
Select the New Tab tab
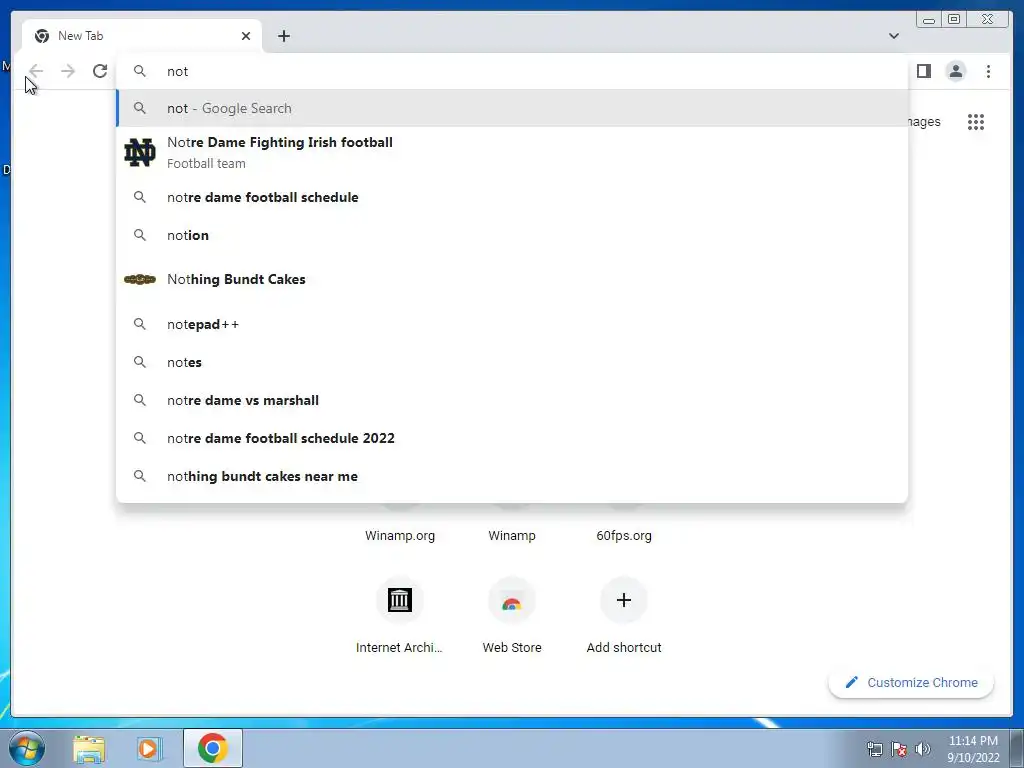tap(142, 36)
